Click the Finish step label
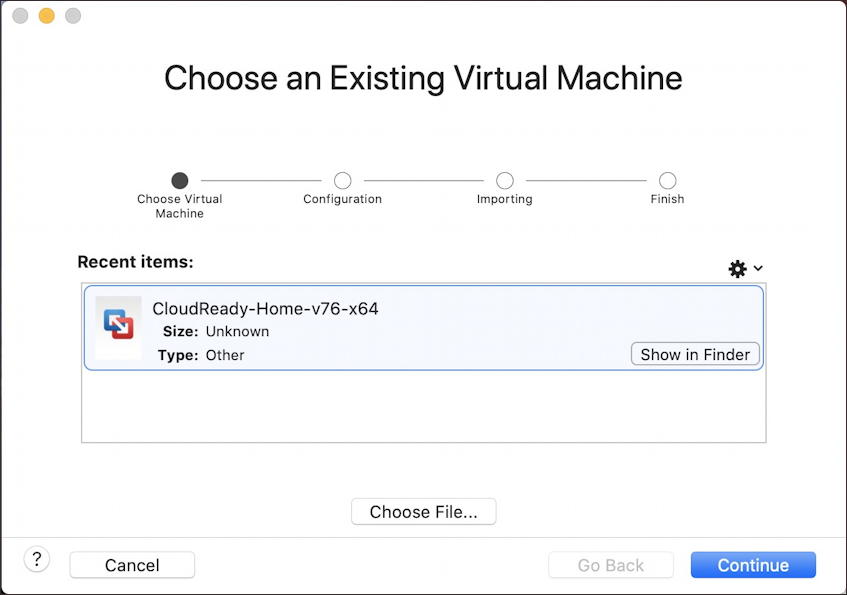 [667, 199]
